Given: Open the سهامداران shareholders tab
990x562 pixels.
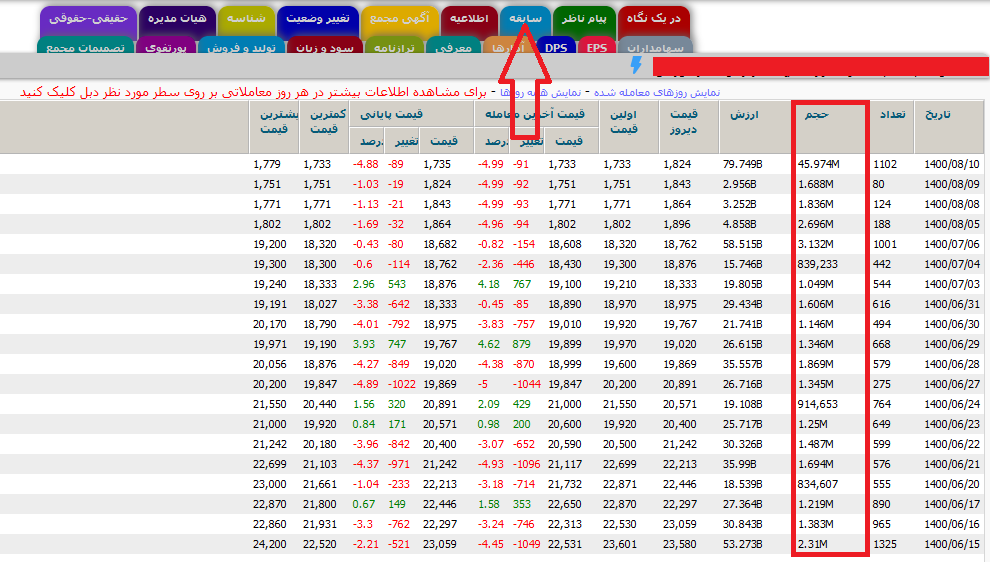Looking at the screenshot, I should coord(655,47).
